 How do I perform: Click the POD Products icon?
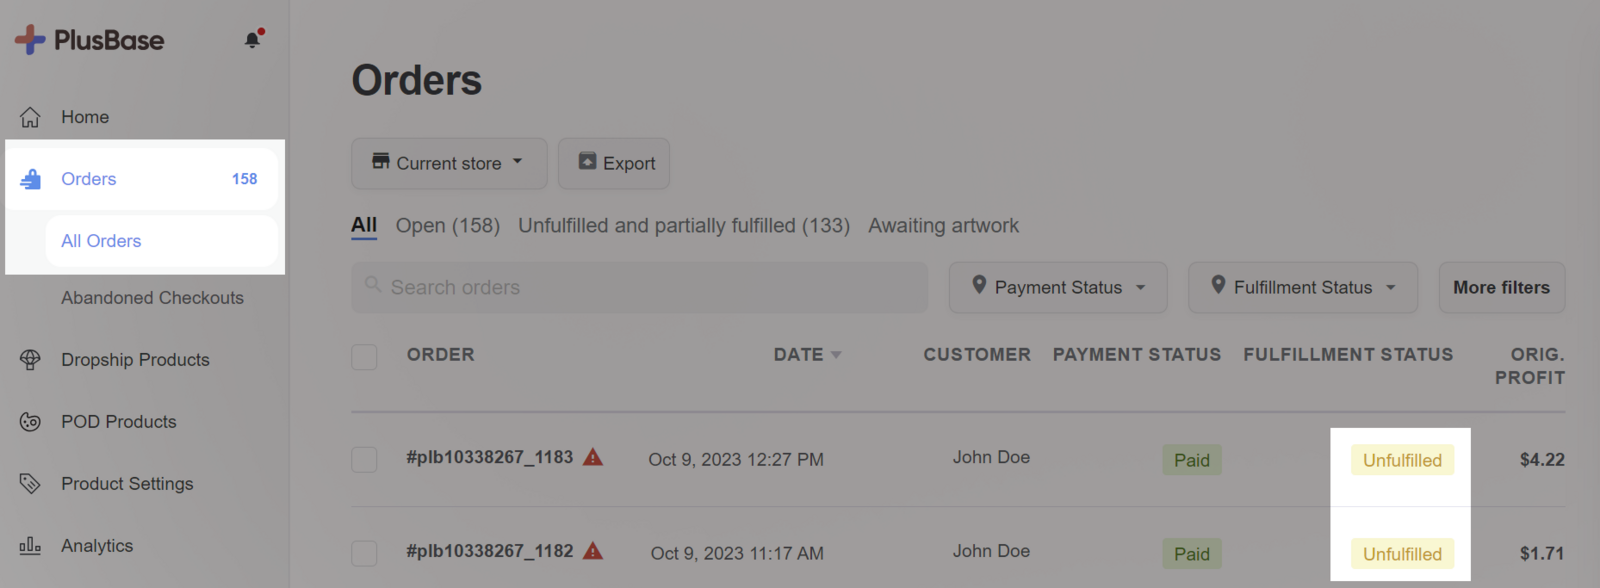[30, 422]
